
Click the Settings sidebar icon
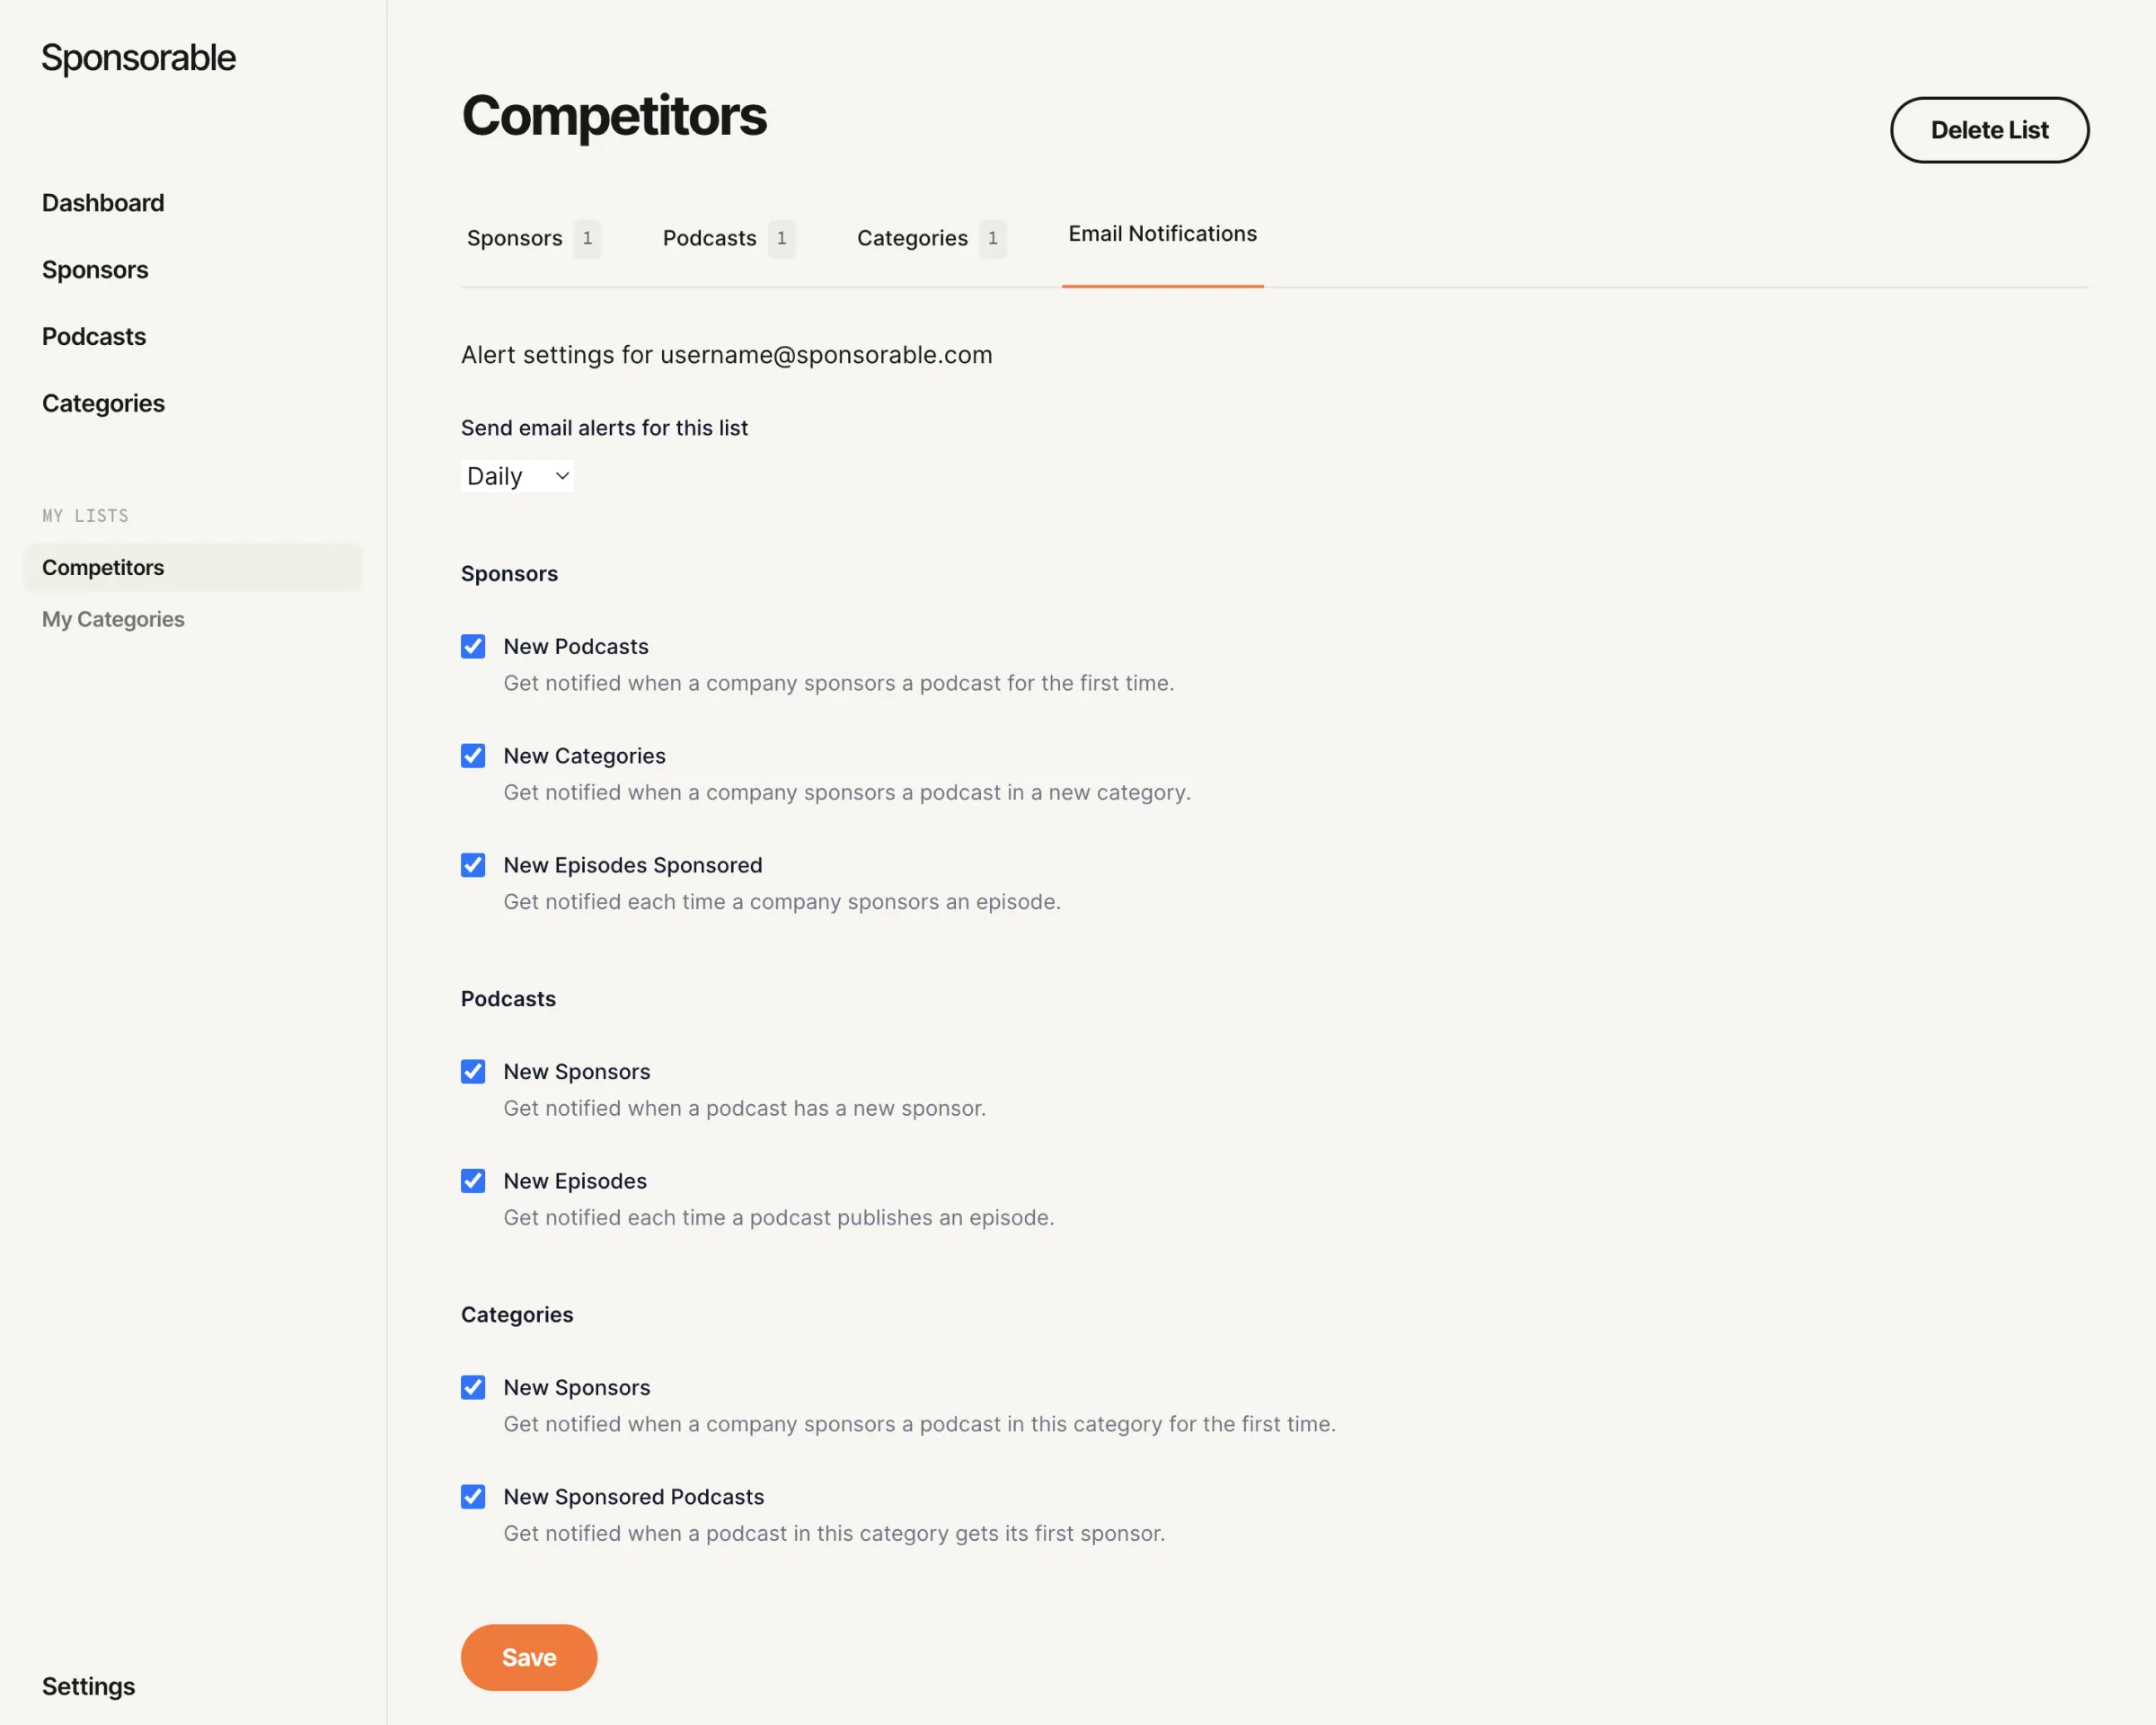point(88,1686)
